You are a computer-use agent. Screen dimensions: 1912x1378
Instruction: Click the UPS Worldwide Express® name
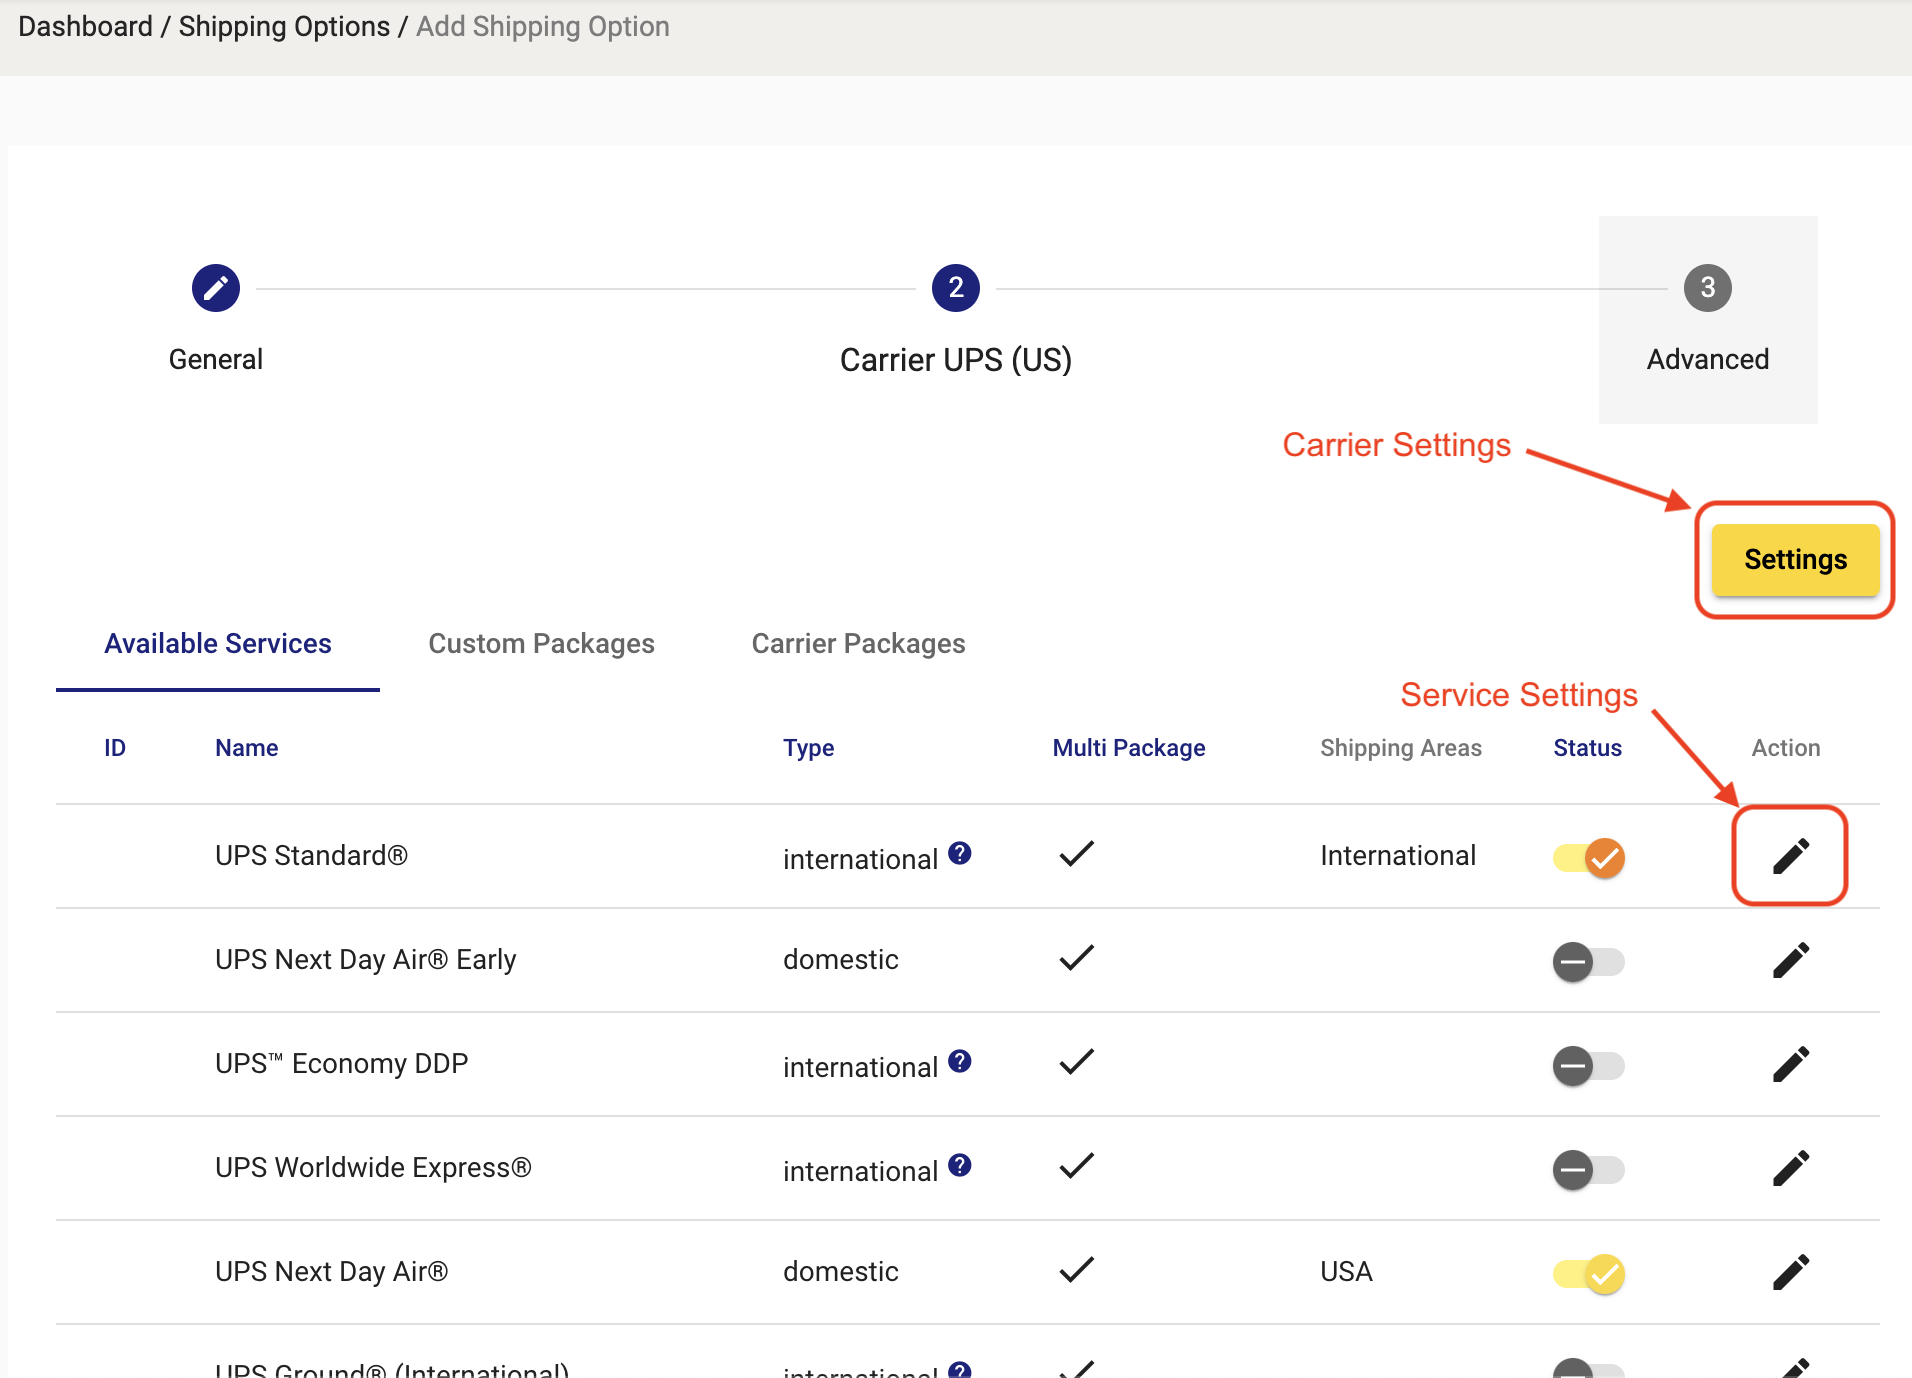pyautogui.click(x=373, y=1168)
